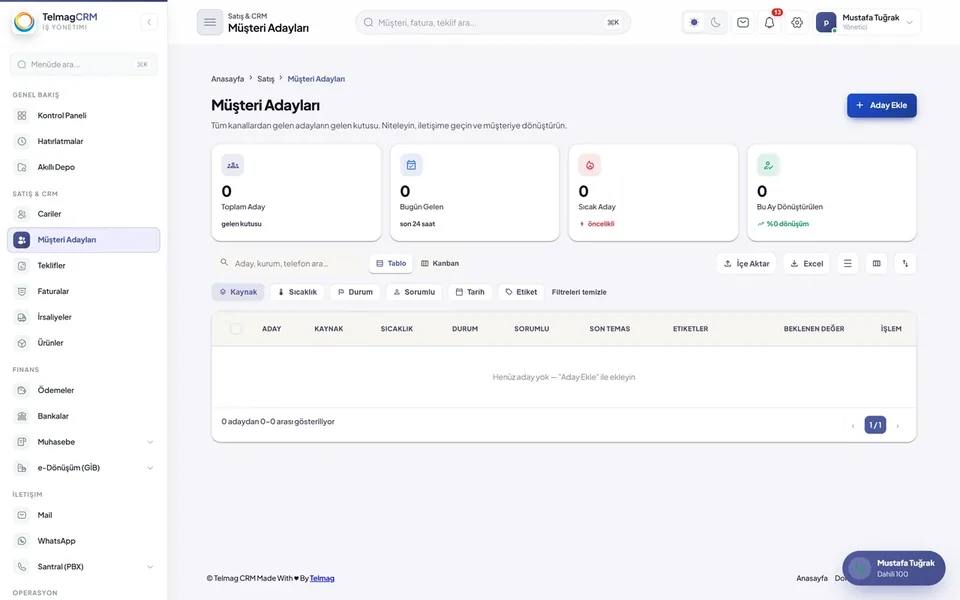Open the notifications bell icon
Image resolution: width=960 pixels, height=600 pixels.
tap(770, 23)
